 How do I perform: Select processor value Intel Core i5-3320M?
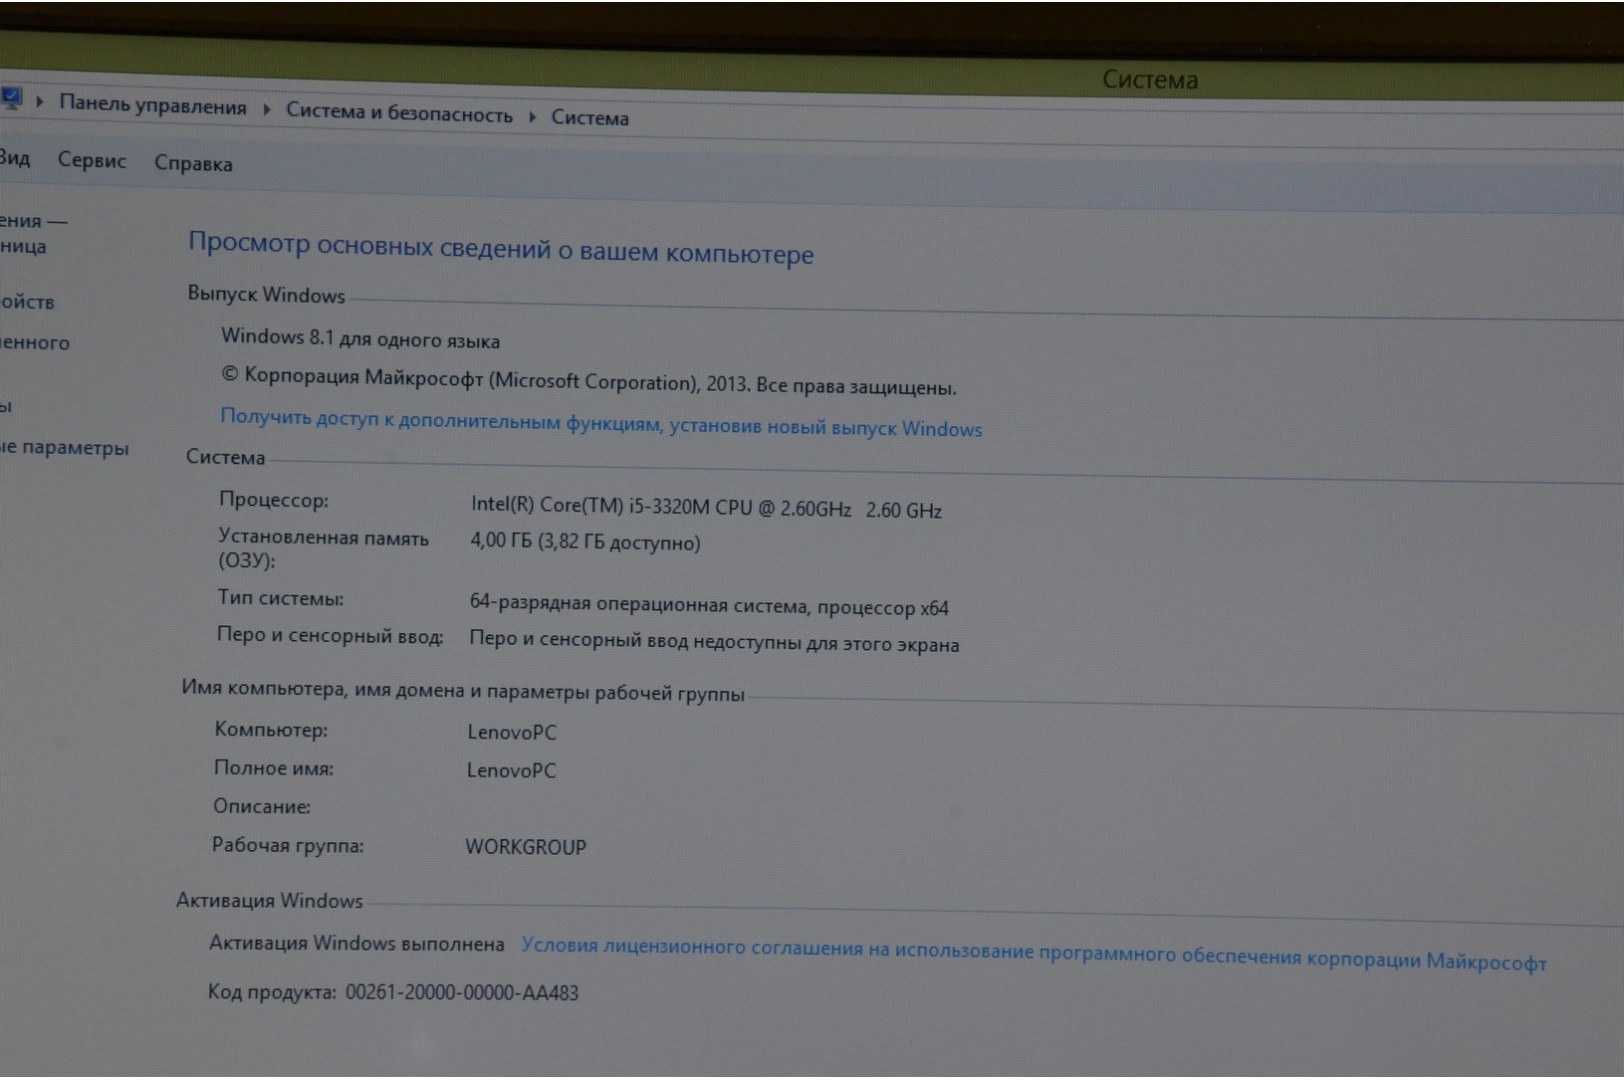[x=706, y=507]
